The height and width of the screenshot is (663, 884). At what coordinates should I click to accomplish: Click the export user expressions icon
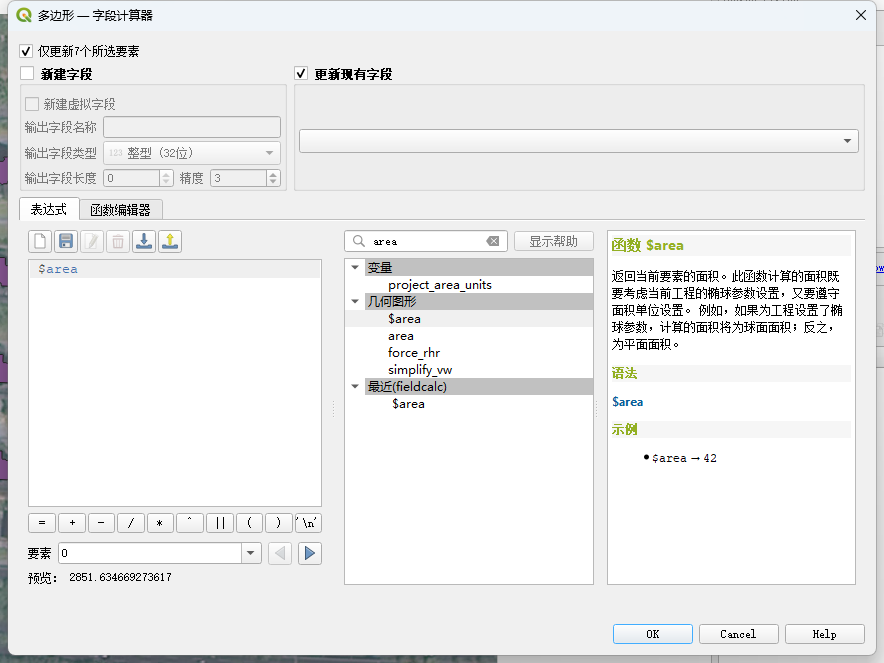170,241
